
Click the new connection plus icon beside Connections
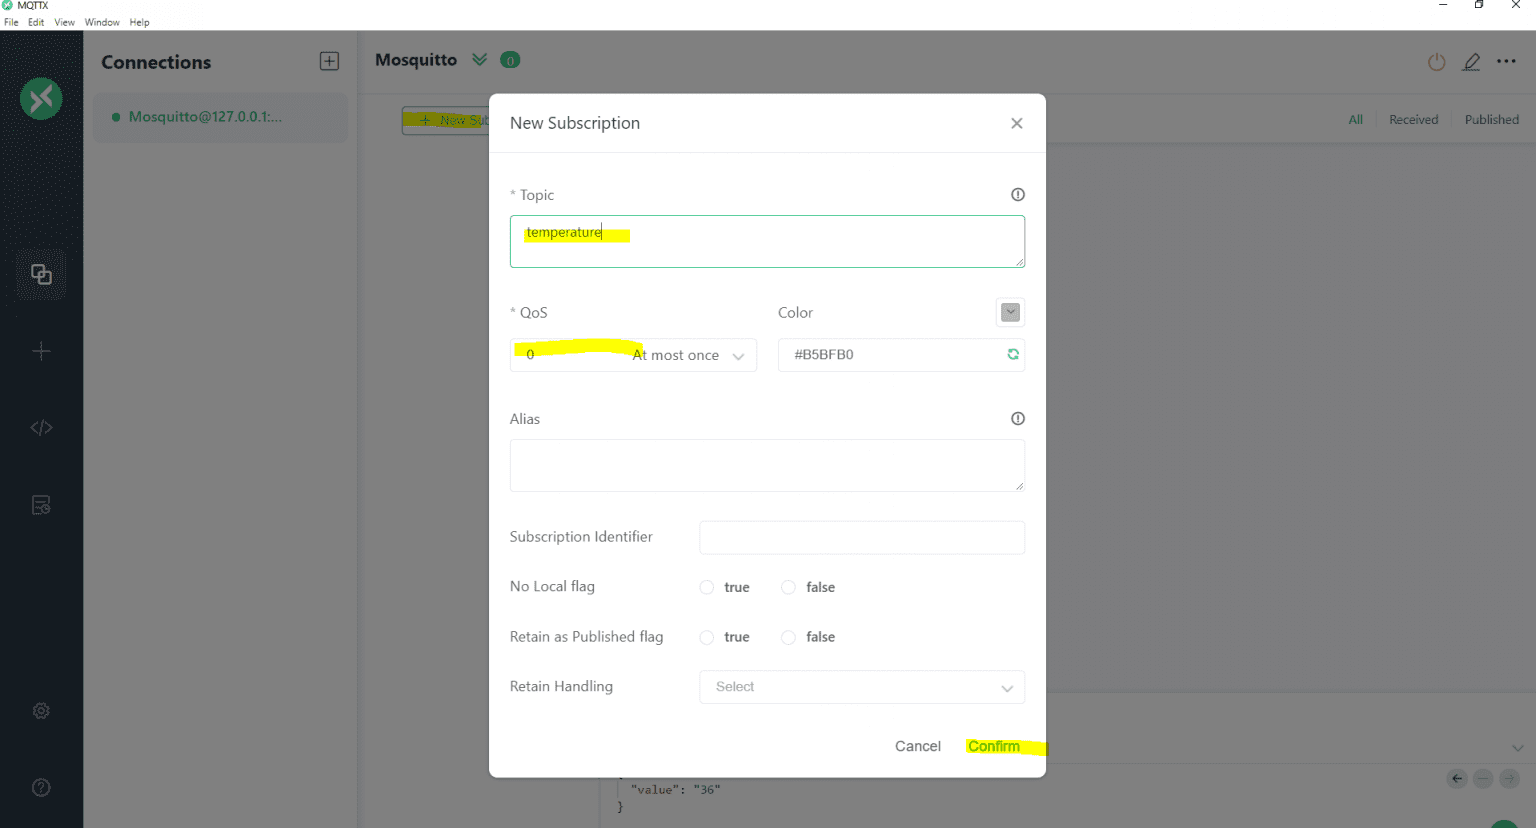pyautogui.click(x=329, y=61)
